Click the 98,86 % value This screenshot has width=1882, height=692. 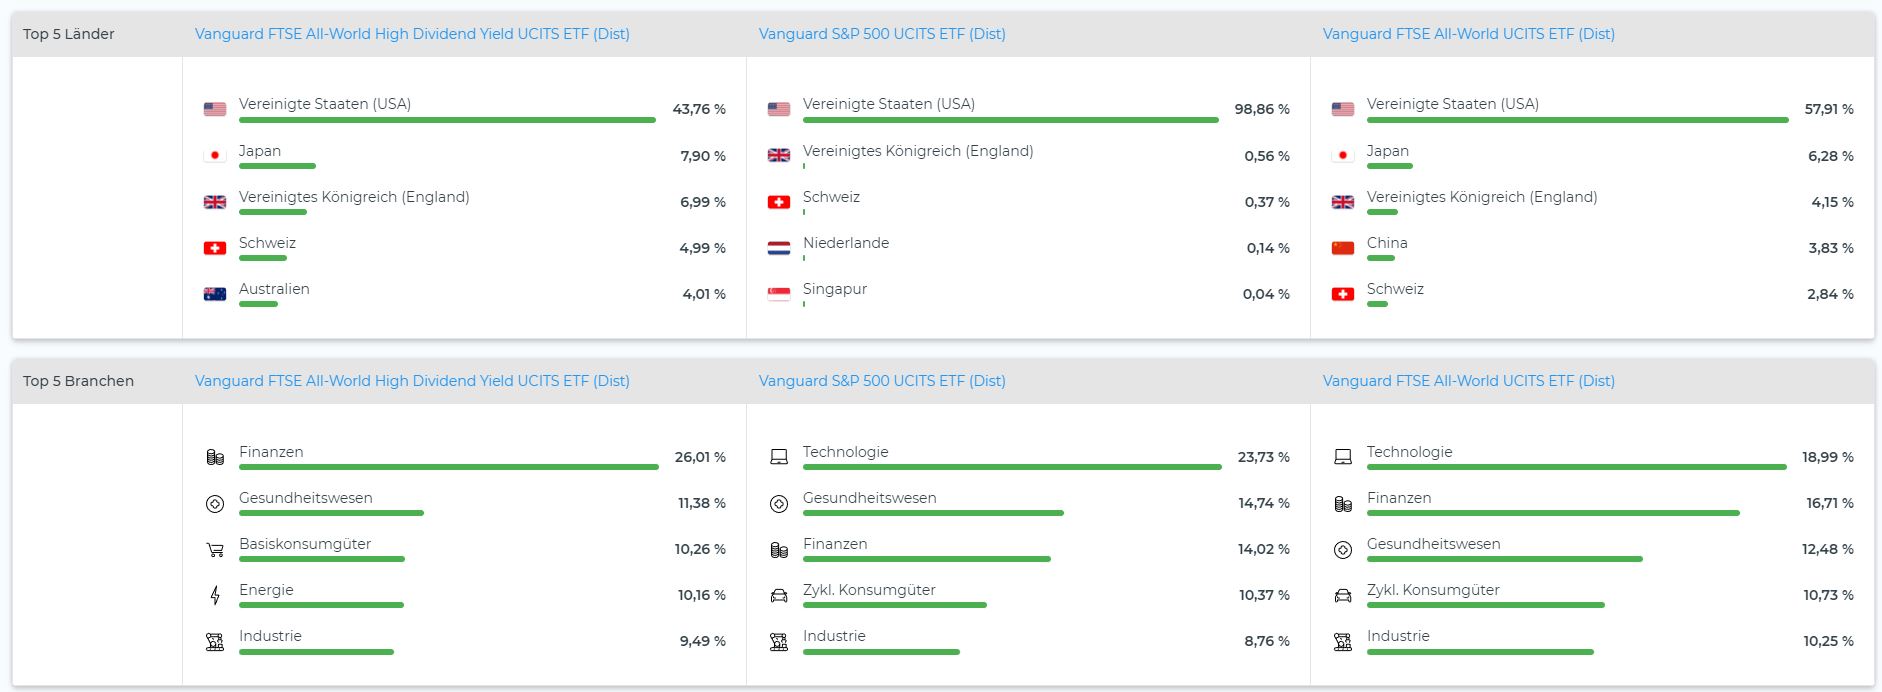point(1262,109)
